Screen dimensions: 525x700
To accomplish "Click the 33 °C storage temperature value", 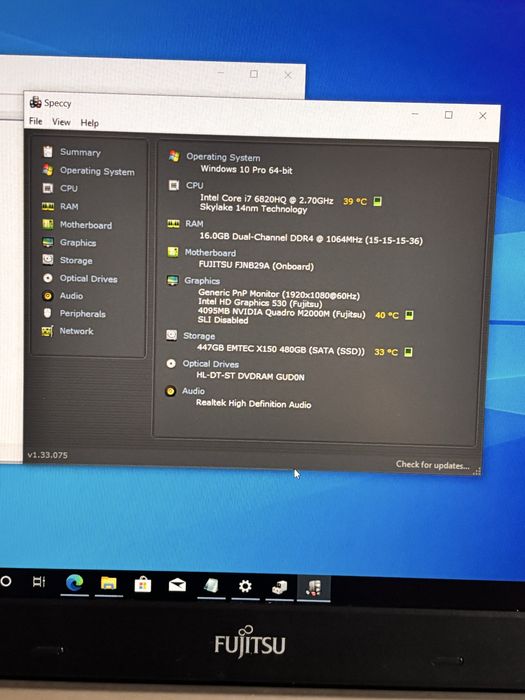I will pyautogui.click(x=386, y=352).
